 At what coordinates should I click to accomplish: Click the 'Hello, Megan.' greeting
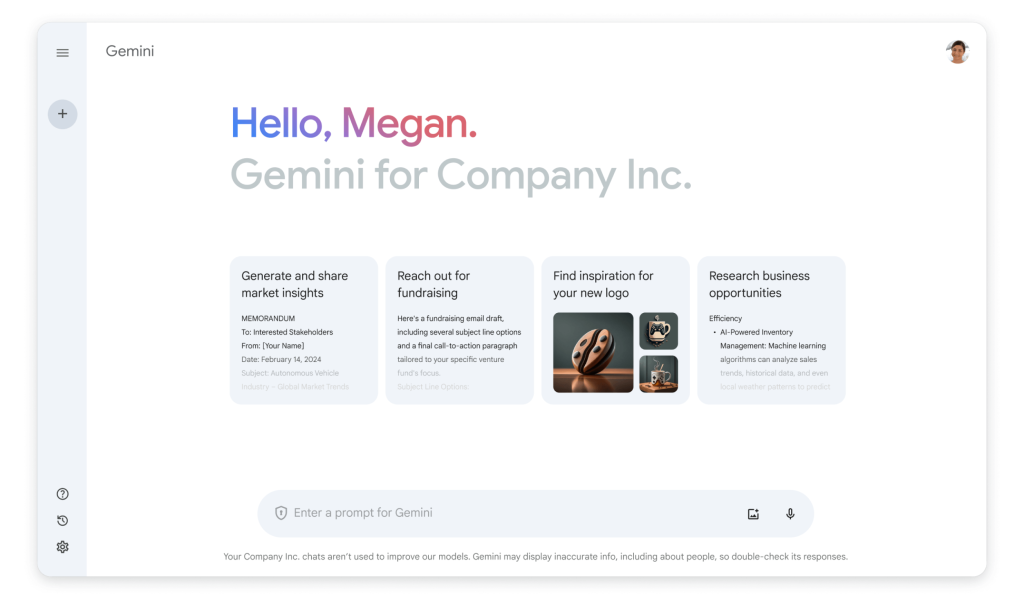click(x=354, y=124)
